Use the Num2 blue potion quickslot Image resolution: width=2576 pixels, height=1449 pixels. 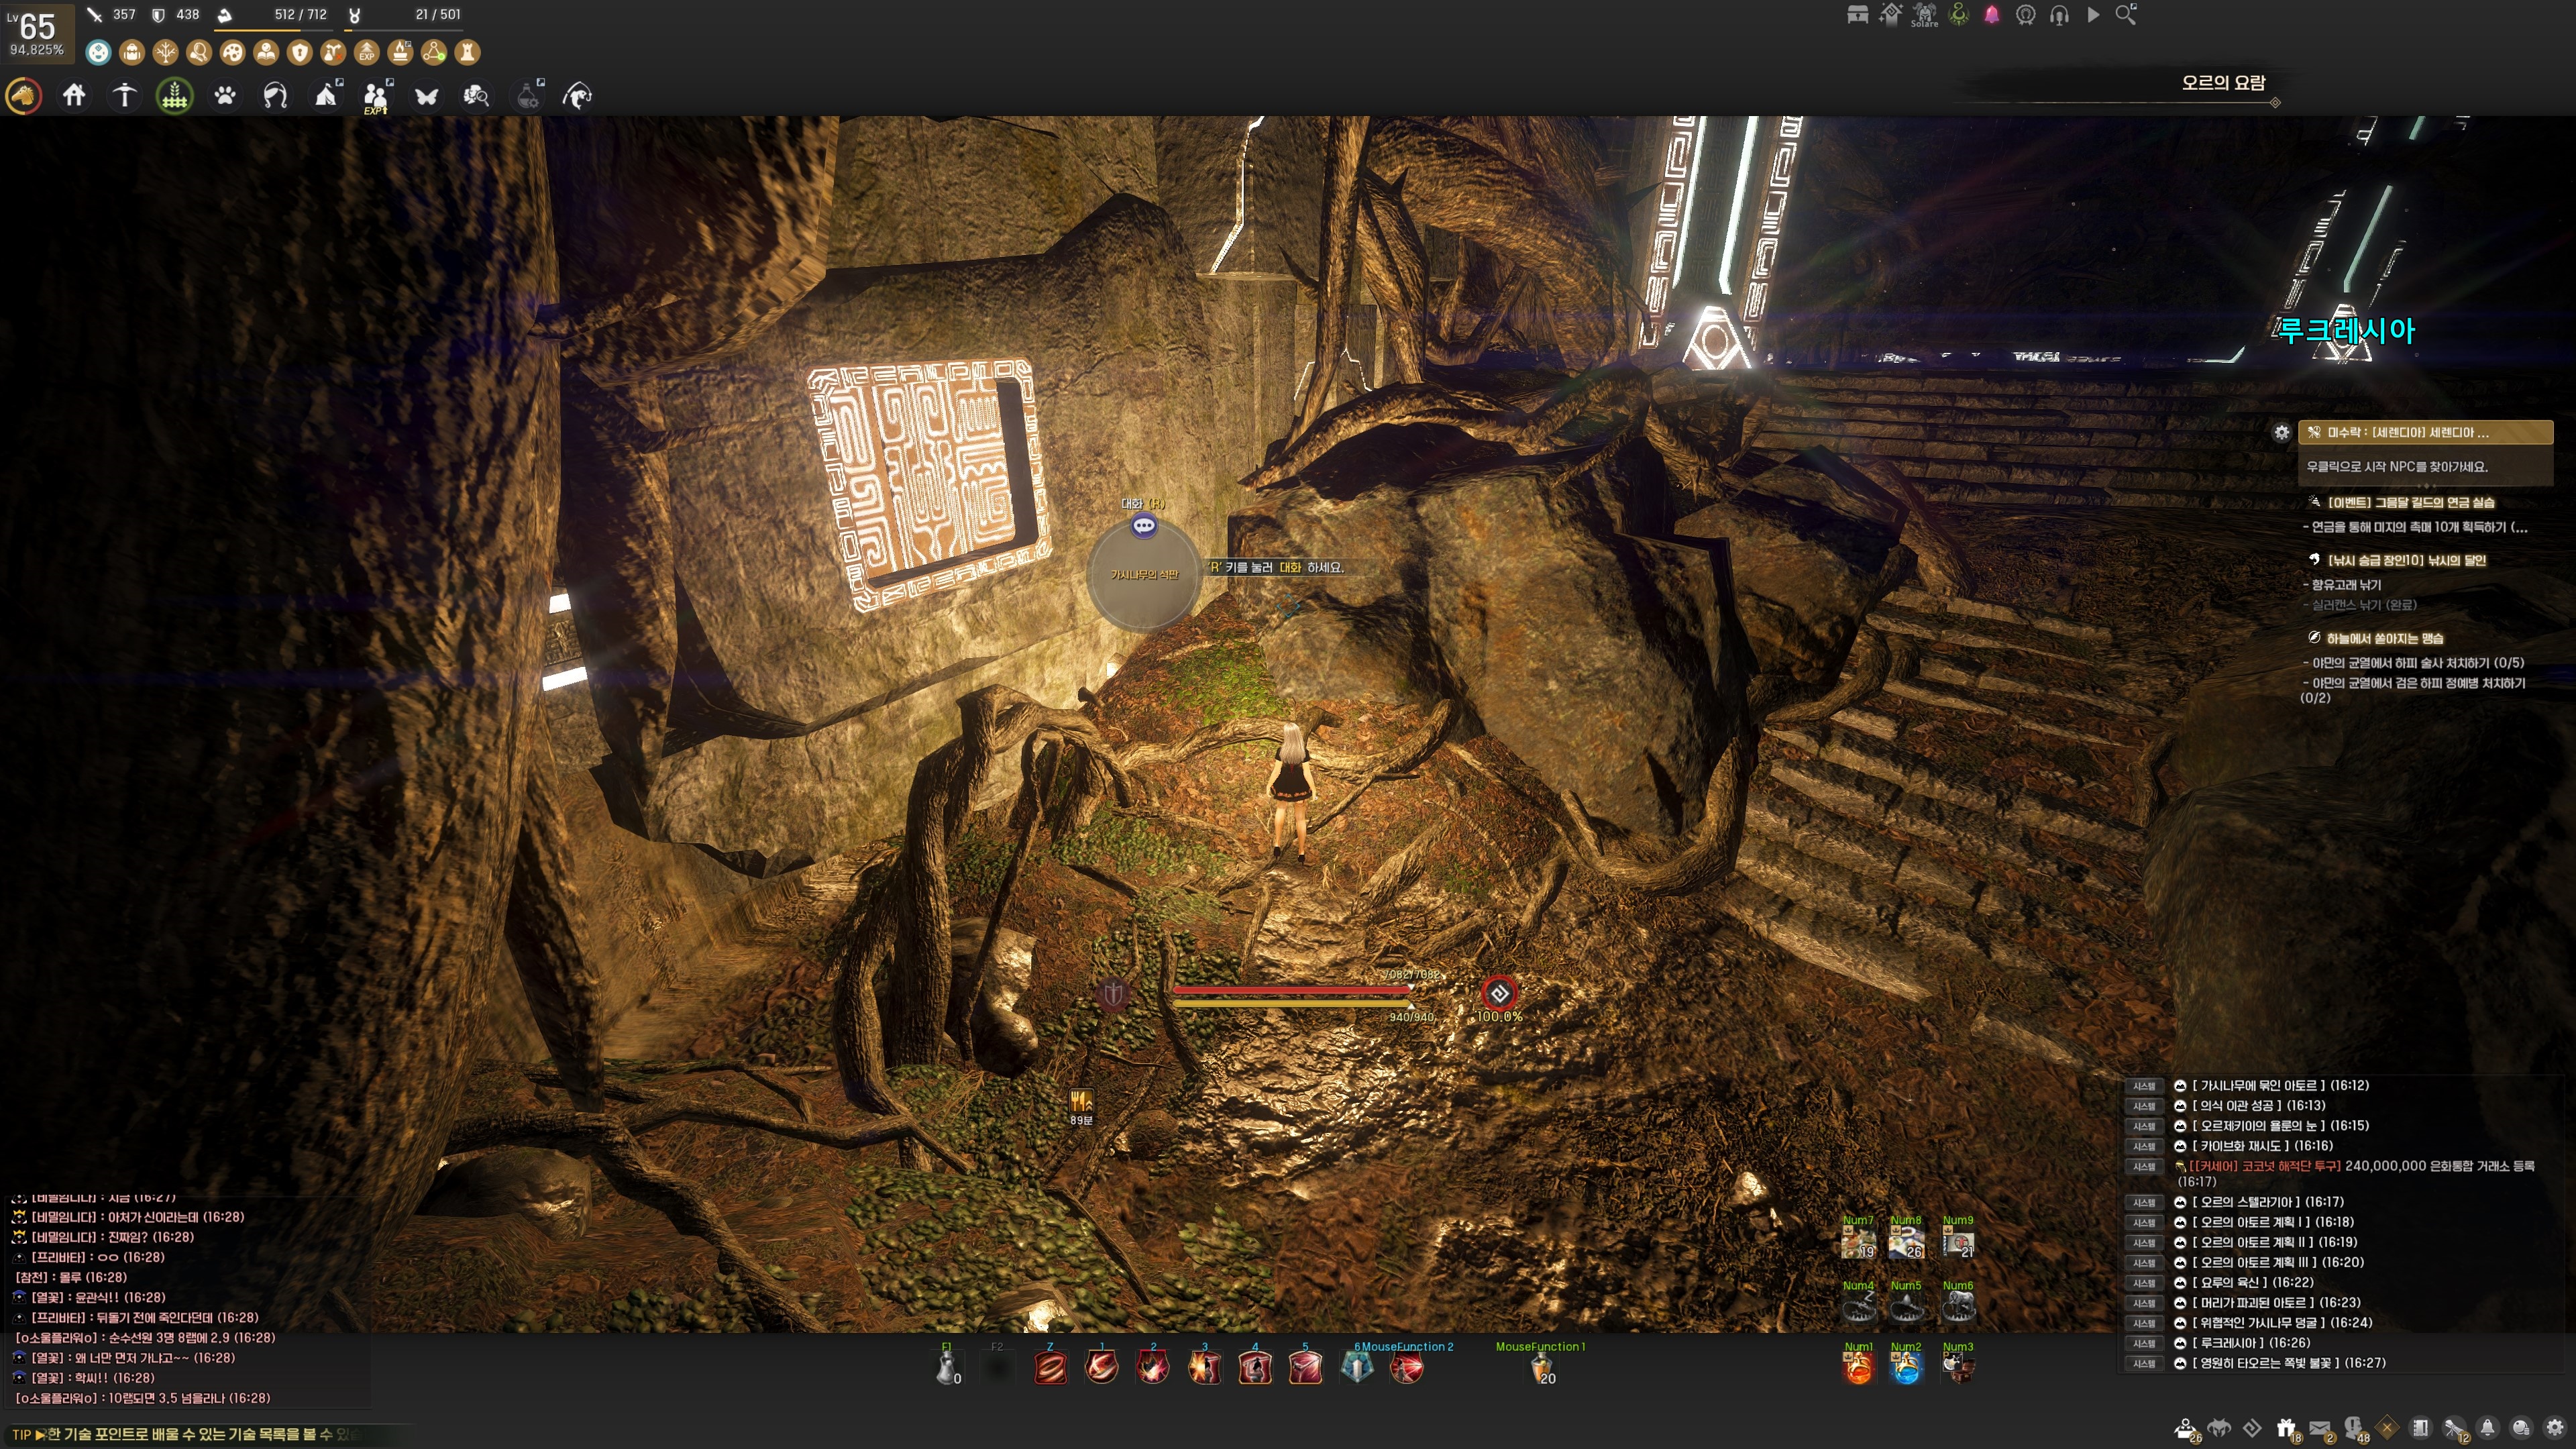[1906, 1368]
